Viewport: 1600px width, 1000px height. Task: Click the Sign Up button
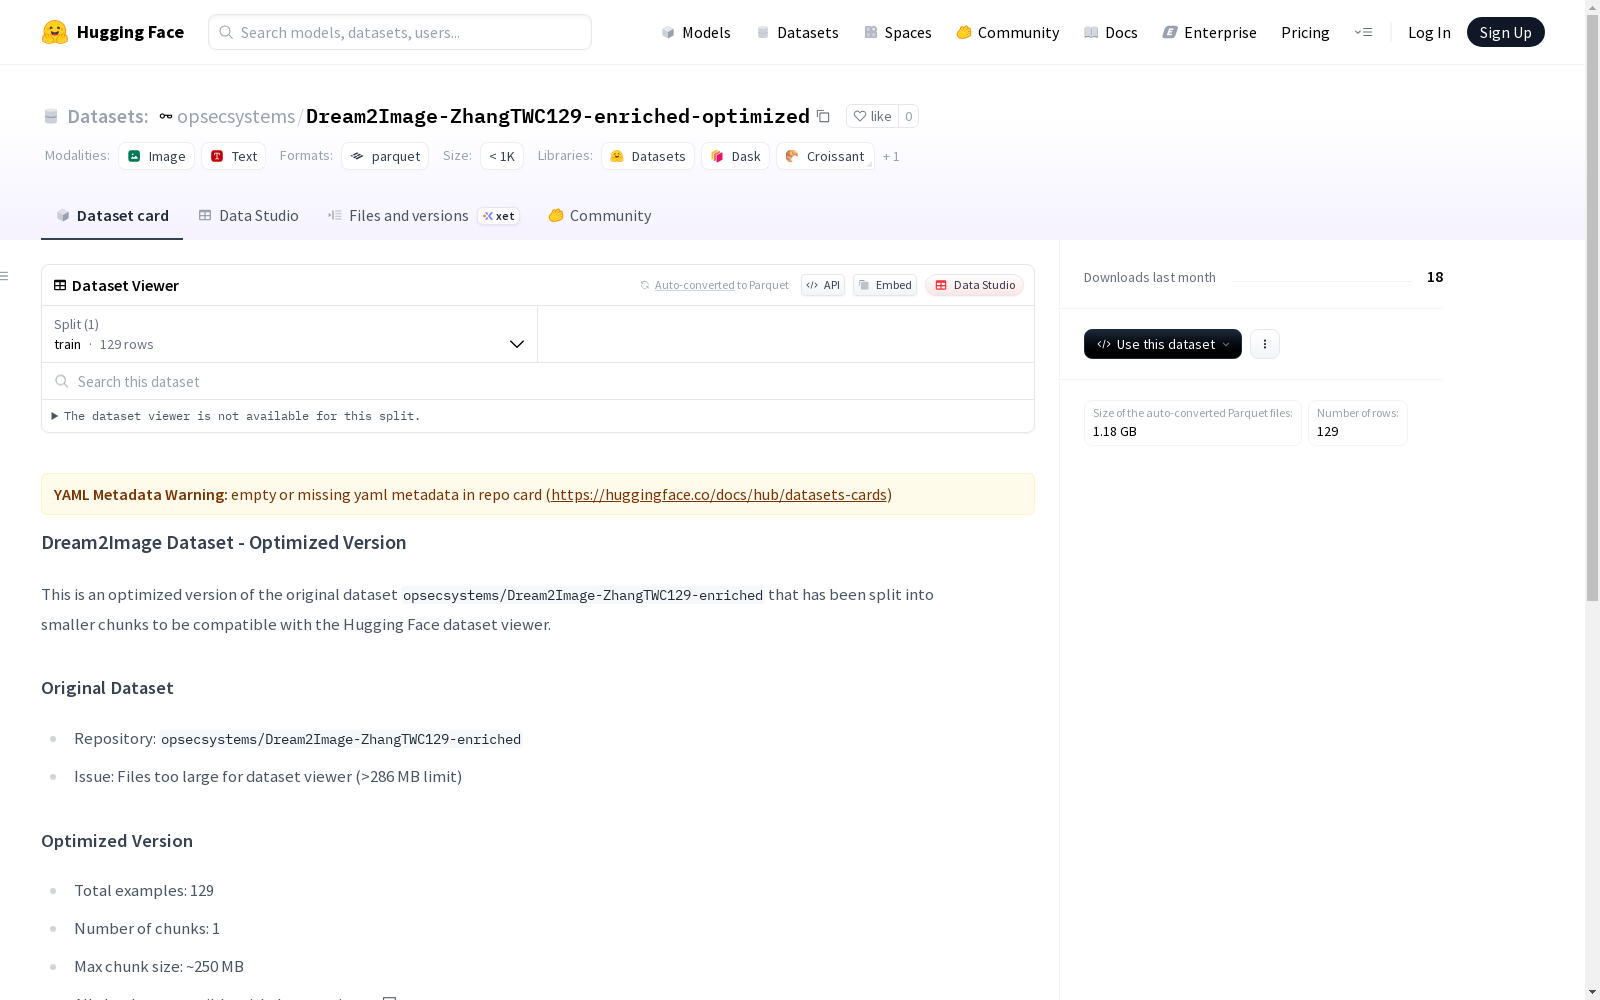(x=1506, y=32)
